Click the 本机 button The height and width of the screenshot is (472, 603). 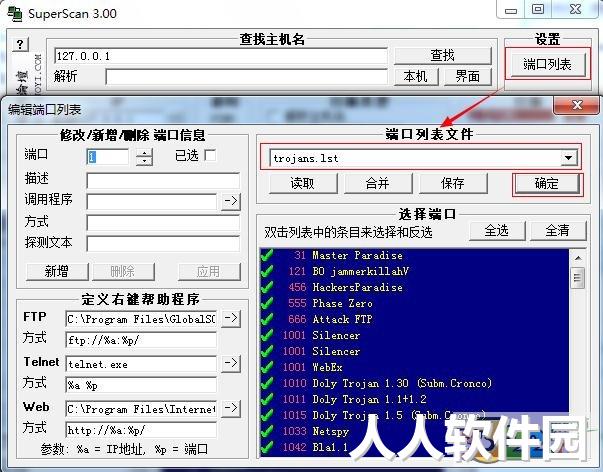[416, 77]
